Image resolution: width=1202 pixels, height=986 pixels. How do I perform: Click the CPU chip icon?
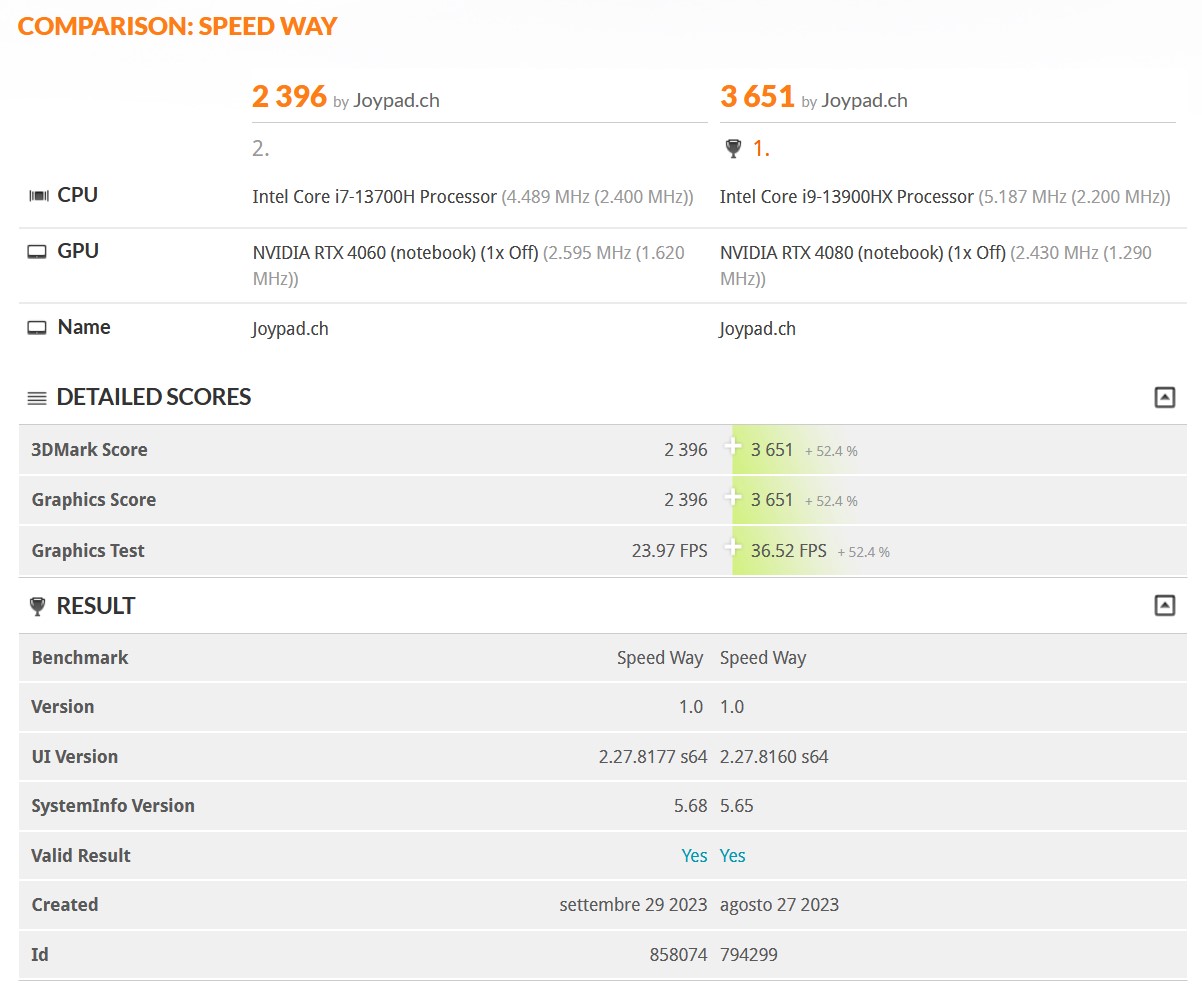pyautogui.click(x=38, y=196)
